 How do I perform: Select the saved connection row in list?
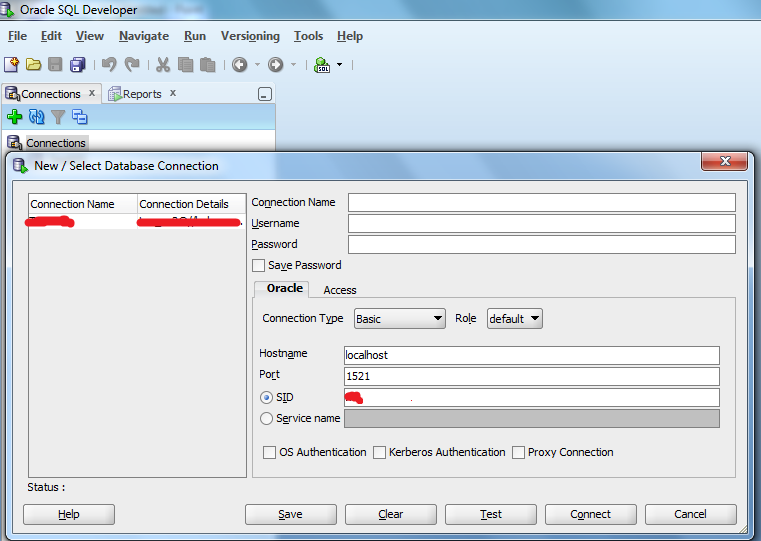pyautogui.click(x=137, y=222)
